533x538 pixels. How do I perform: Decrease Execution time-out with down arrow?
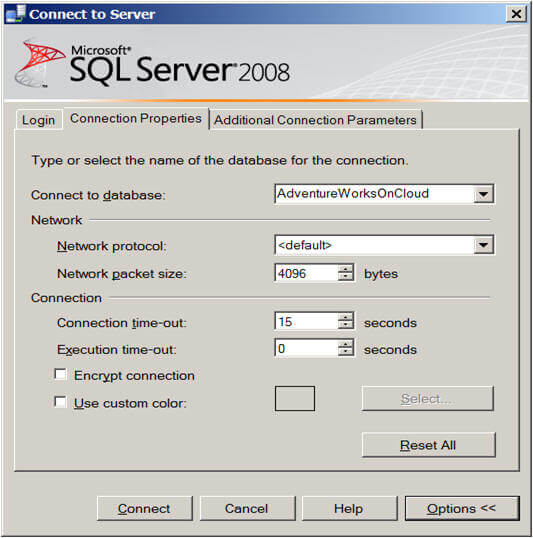pos(345,353)
